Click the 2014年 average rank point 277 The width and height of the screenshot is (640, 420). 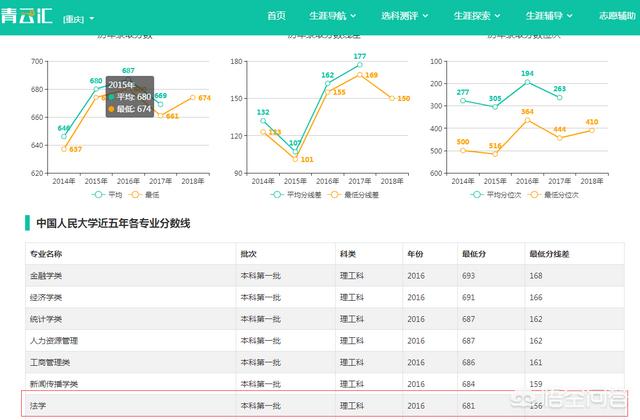tap(463, 100)
